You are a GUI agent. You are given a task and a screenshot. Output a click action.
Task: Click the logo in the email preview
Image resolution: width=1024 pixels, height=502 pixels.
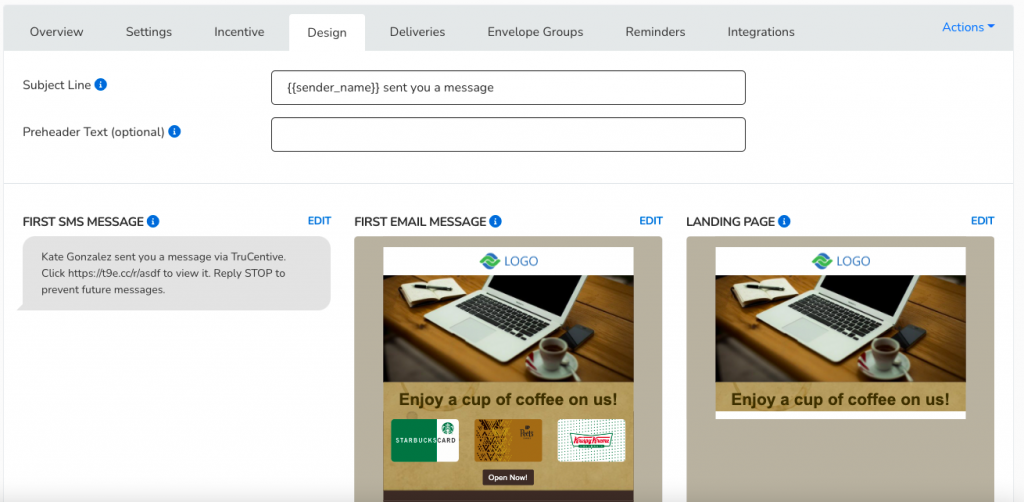tap(508, 261)
